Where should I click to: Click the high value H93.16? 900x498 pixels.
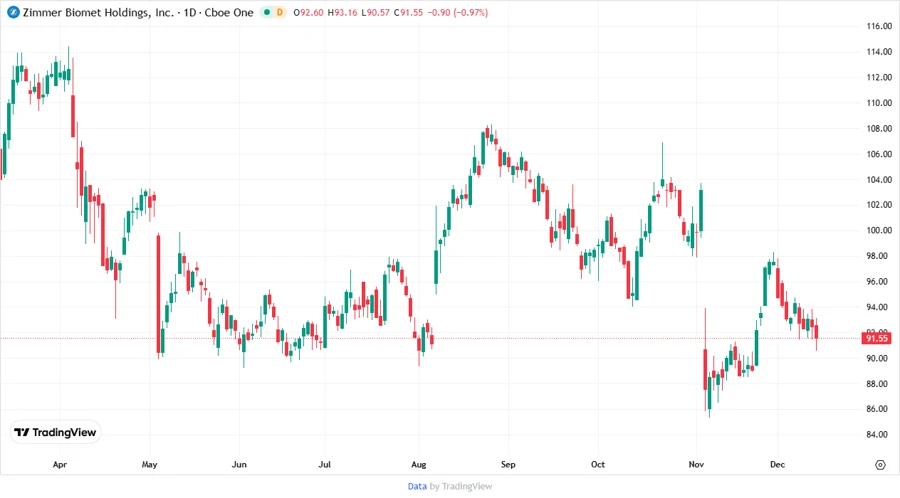click(342, 13)
